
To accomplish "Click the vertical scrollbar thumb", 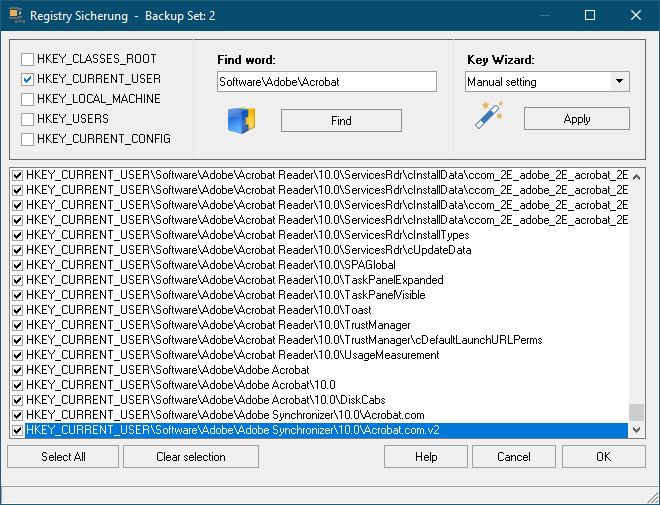I will click(x=636, y=412).
